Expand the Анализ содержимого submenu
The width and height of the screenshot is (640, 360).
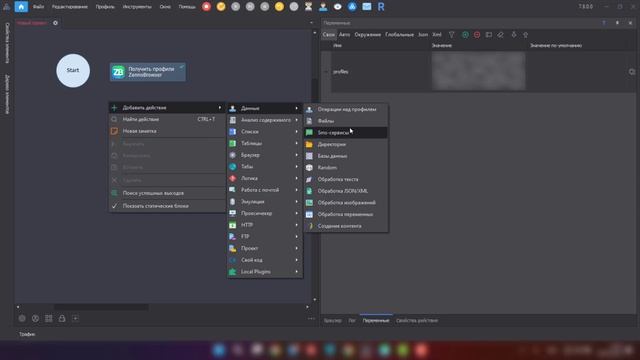point(265,120)
